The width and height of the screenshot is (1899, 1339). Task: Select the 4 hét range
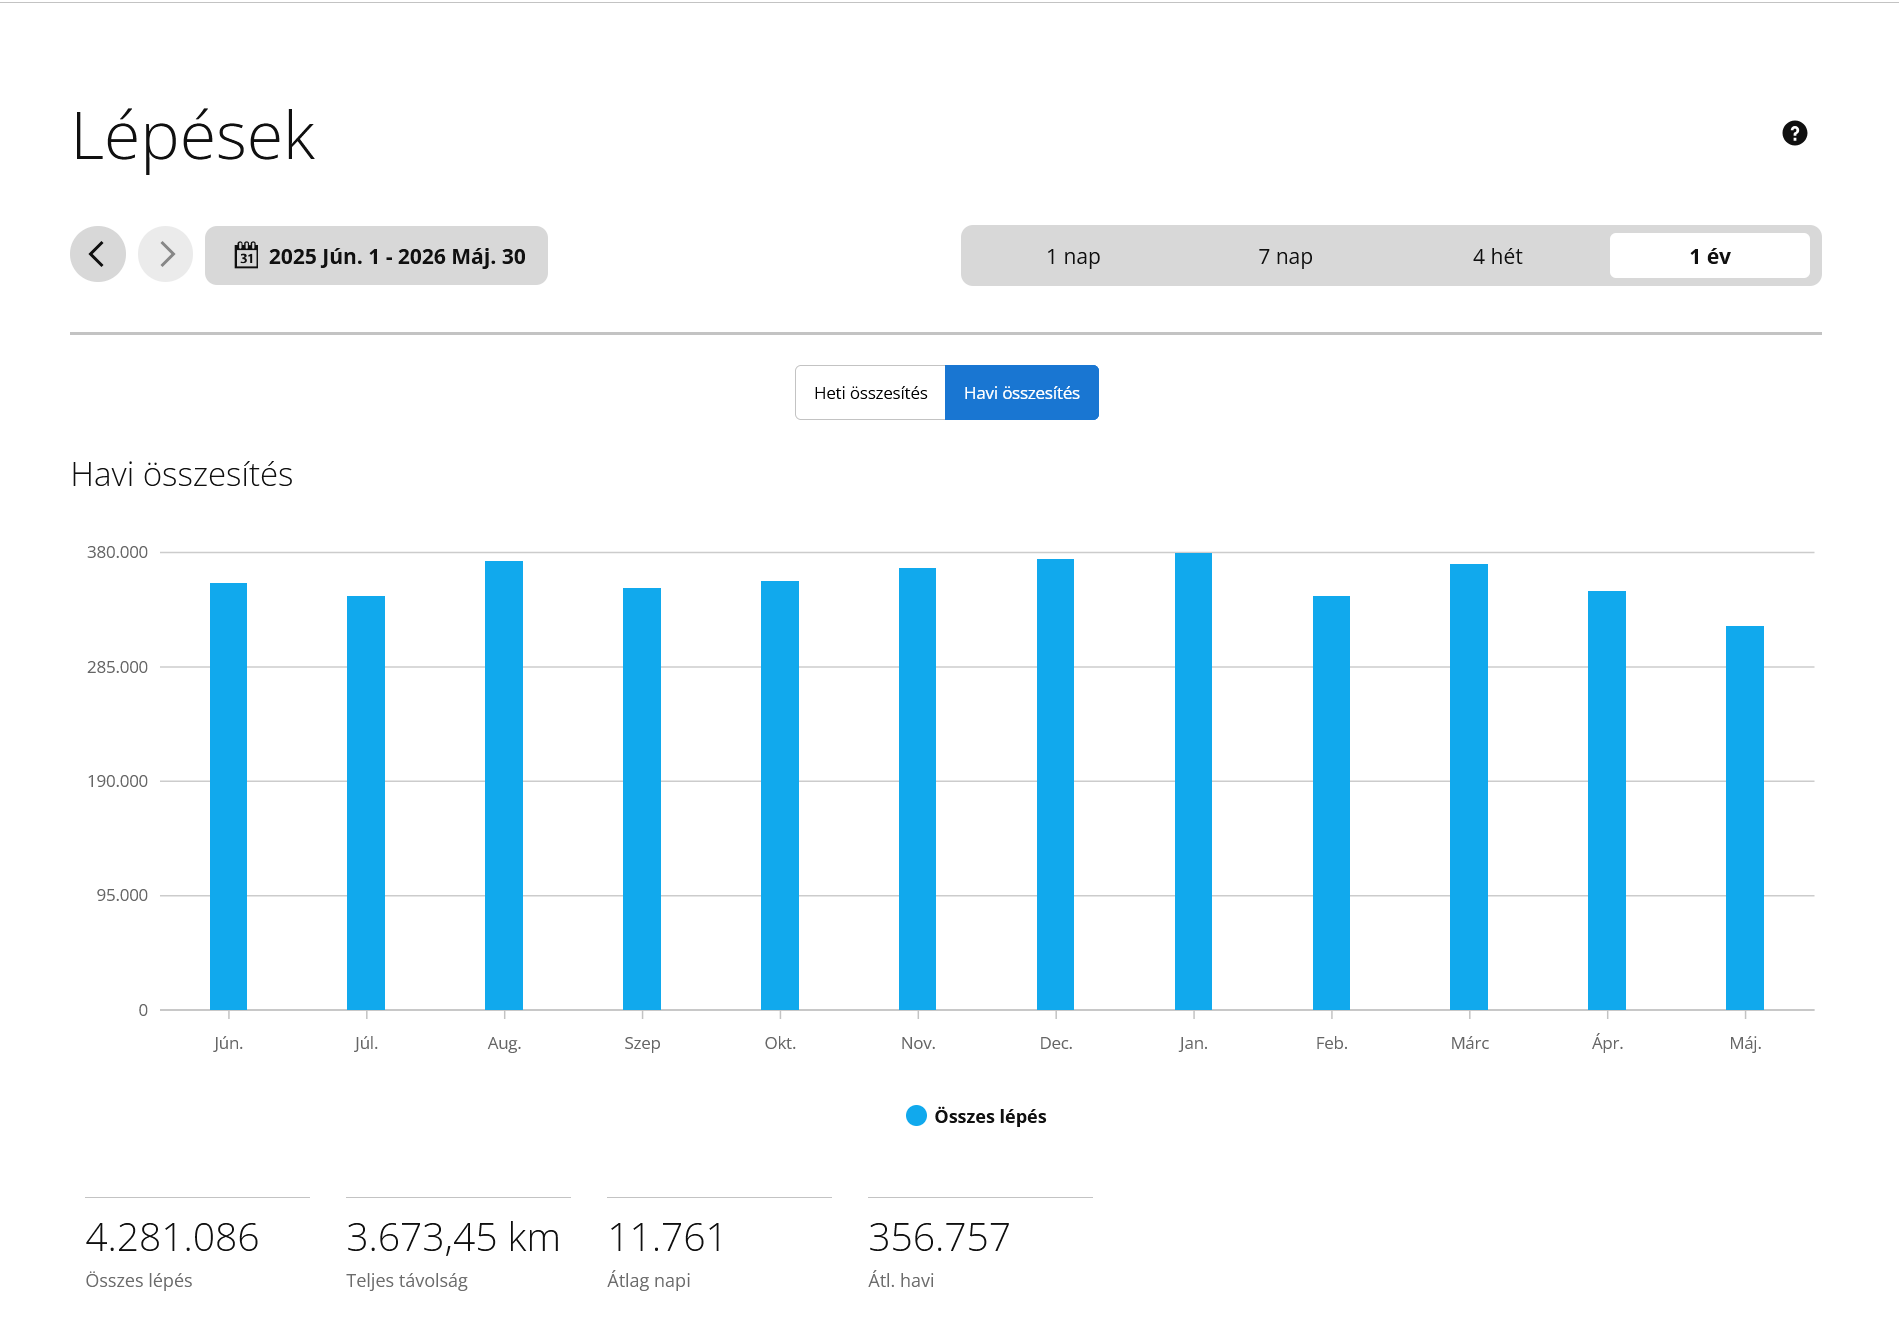1497,256
